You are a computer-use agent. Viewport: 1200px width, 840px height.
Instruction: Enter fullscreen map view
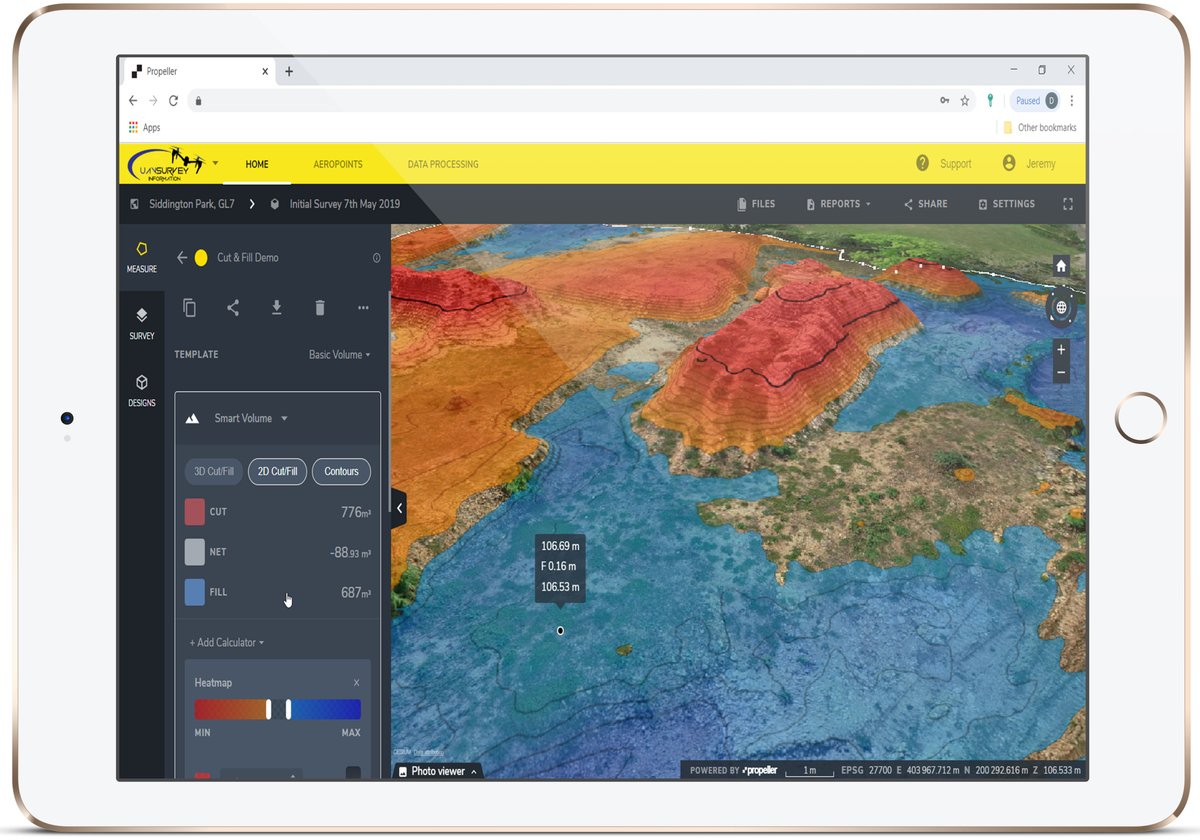click(1068, 204)
